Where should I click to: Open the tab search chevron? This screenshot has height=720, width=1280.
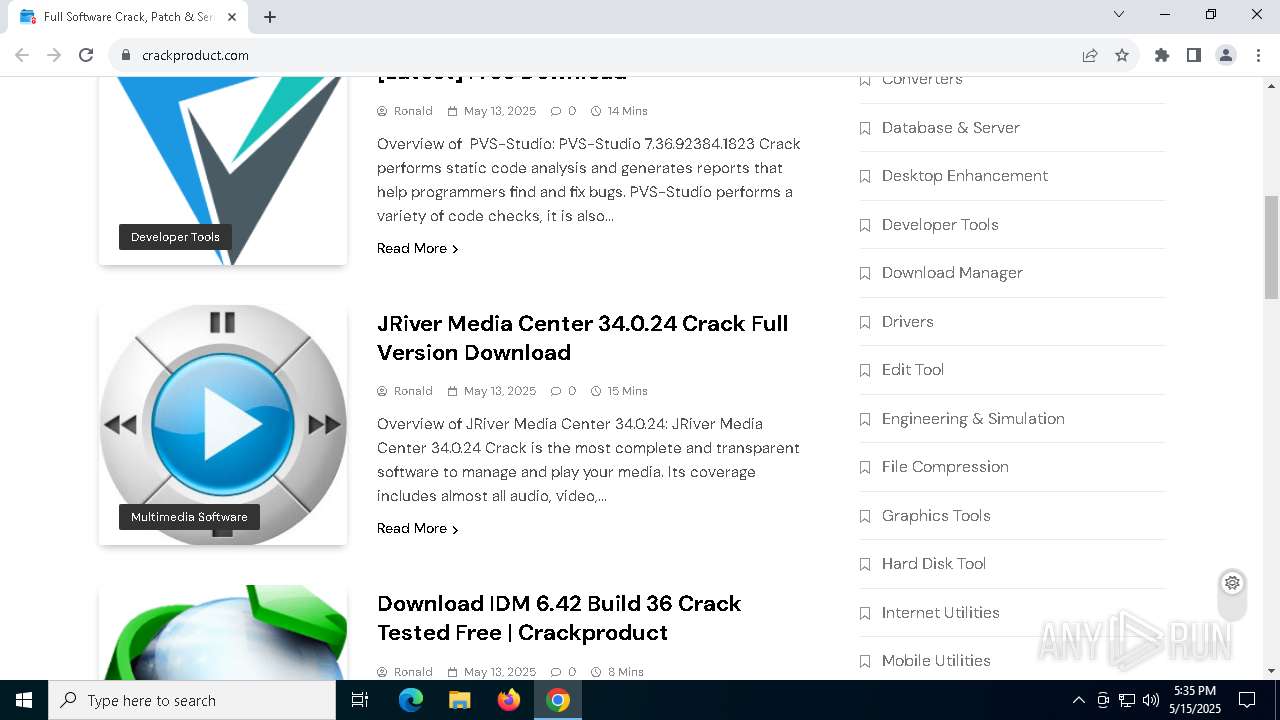(1119, 14)
